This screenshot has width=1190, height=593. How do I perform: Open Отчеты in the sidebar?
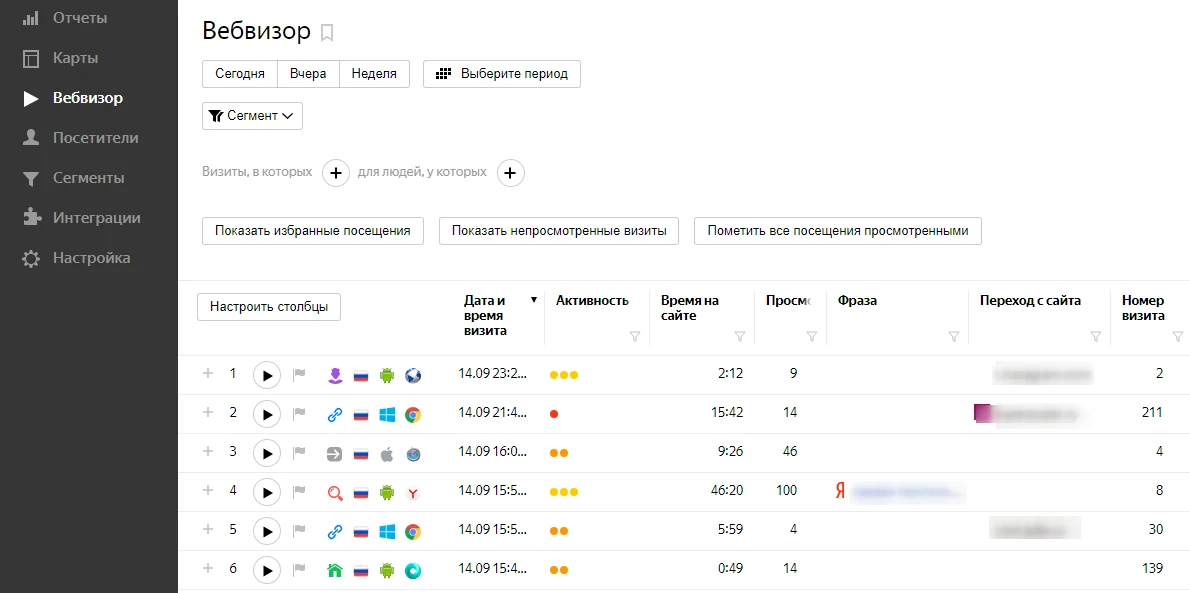click(80, 18)
